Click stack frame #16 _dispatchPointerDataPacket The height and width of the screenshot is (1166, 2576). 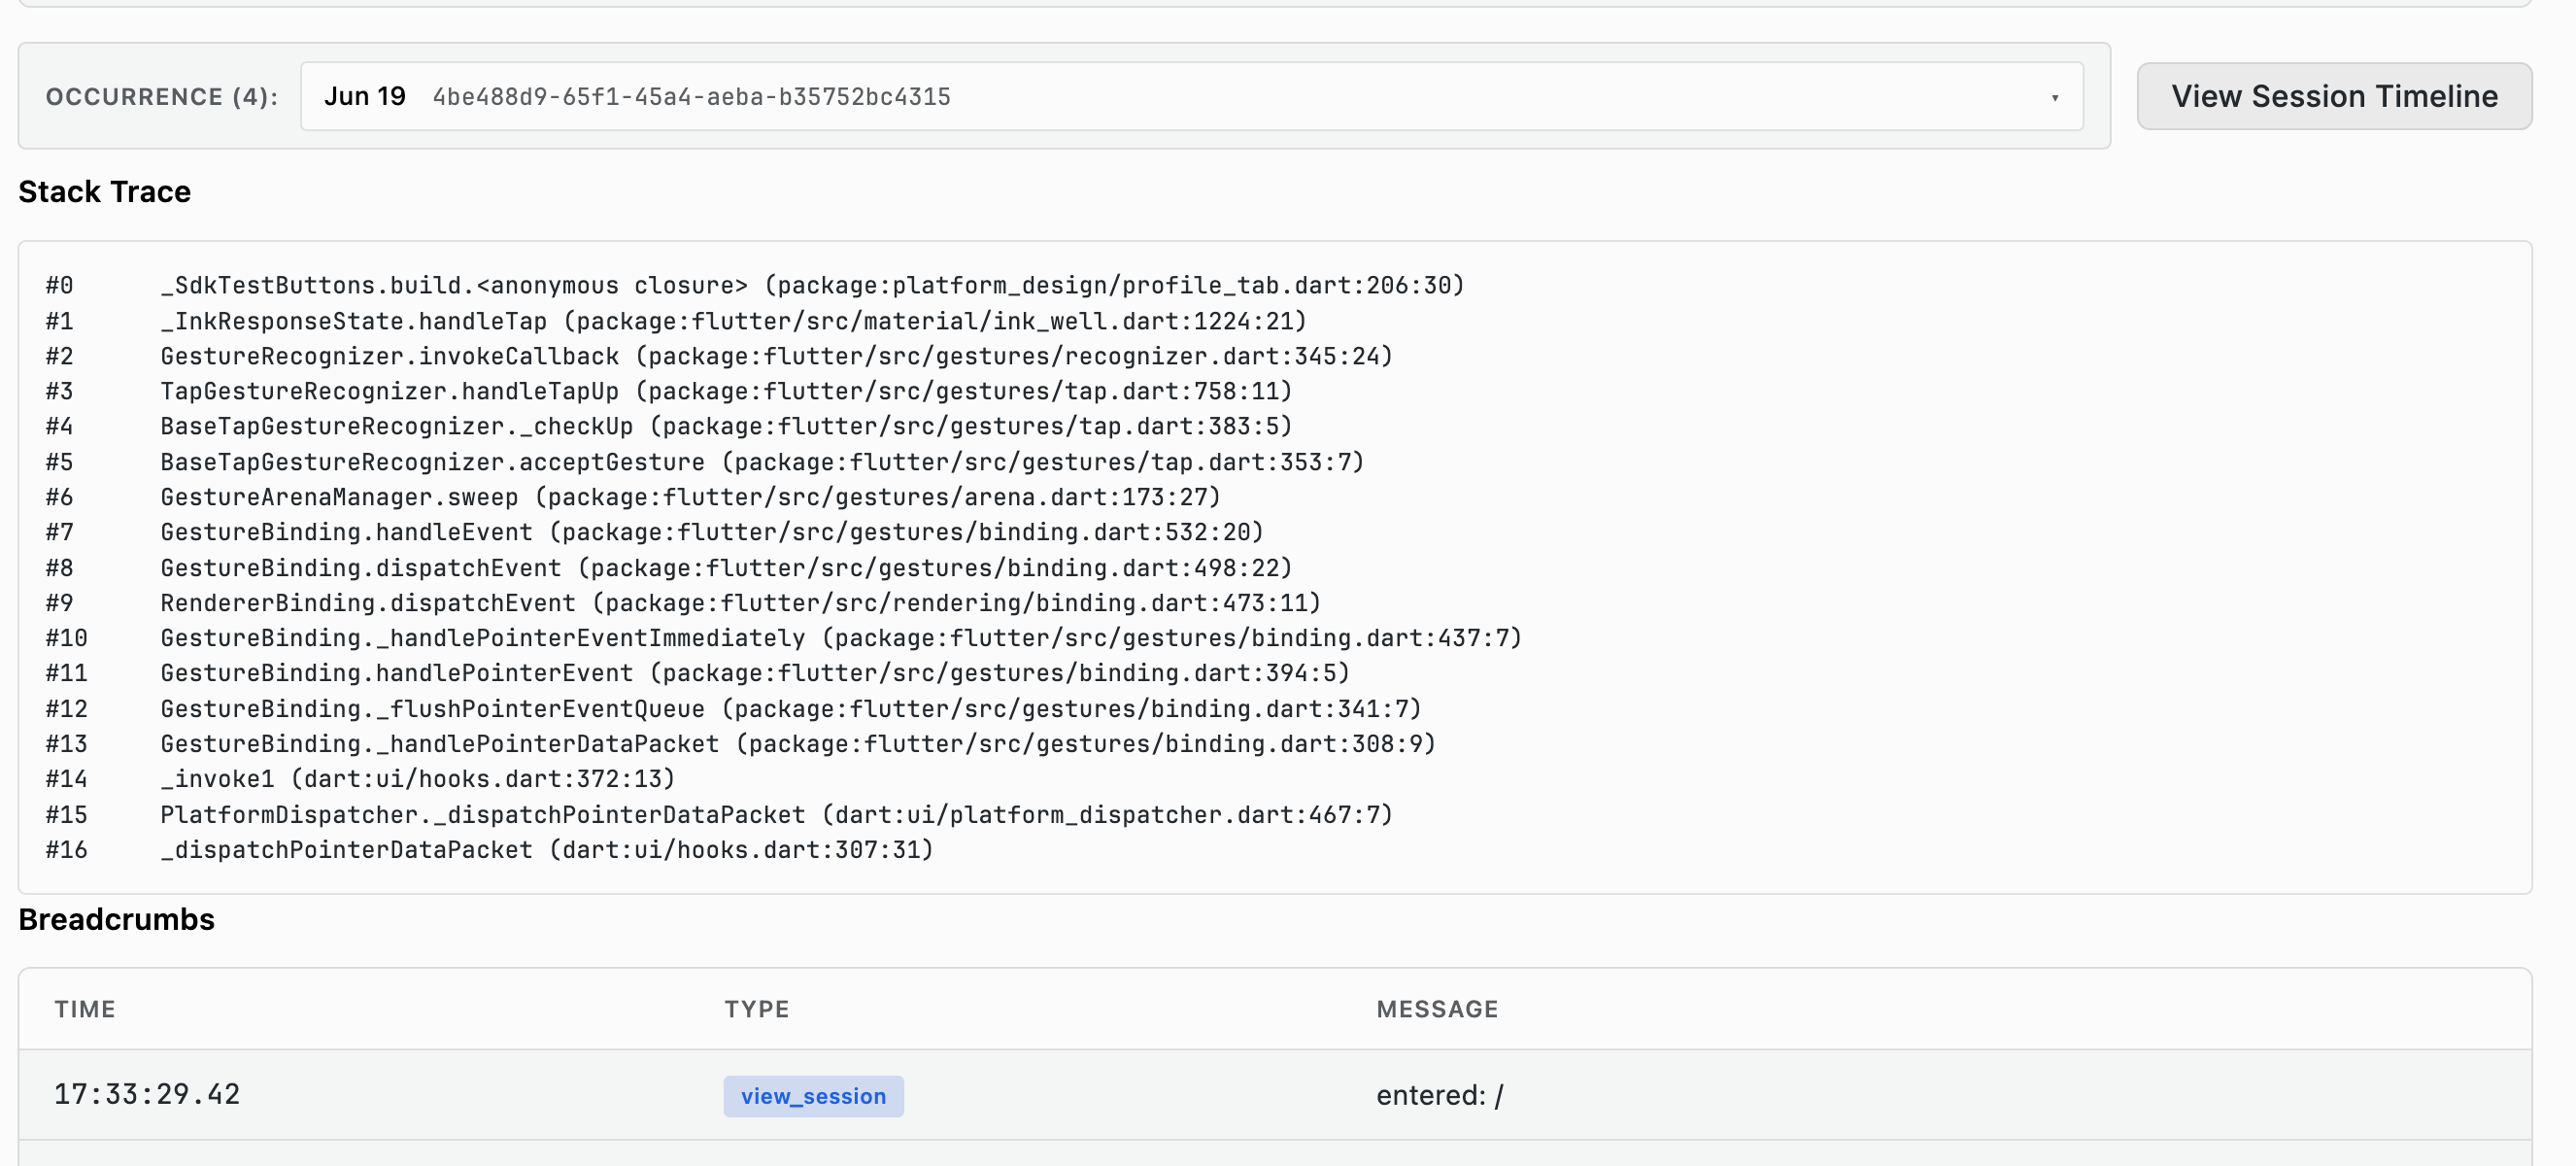pyautogui.click(x=490, y=850)
